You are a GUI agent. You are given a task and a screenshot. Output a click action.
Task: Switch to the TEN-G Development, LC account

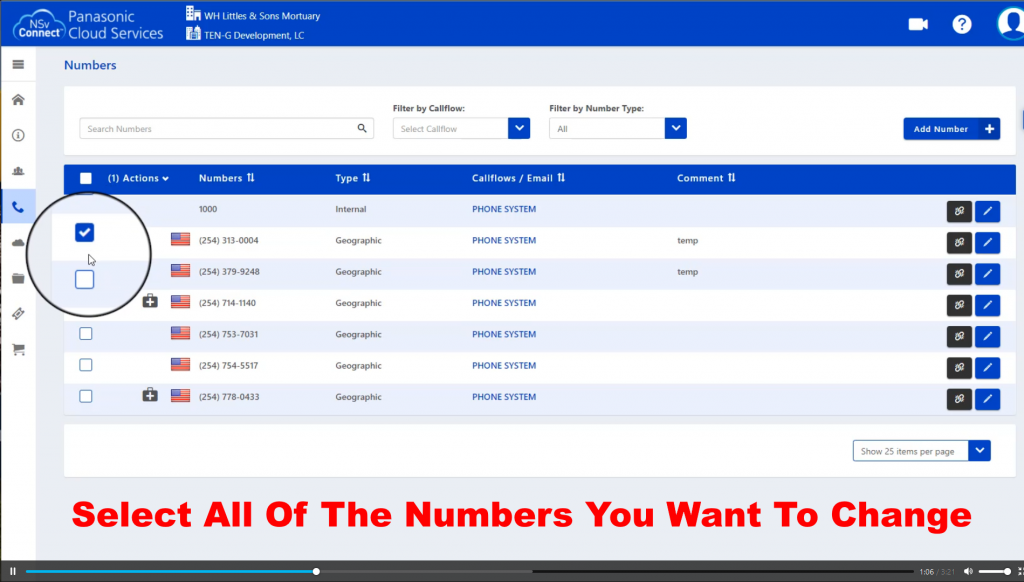pos(252,33)
